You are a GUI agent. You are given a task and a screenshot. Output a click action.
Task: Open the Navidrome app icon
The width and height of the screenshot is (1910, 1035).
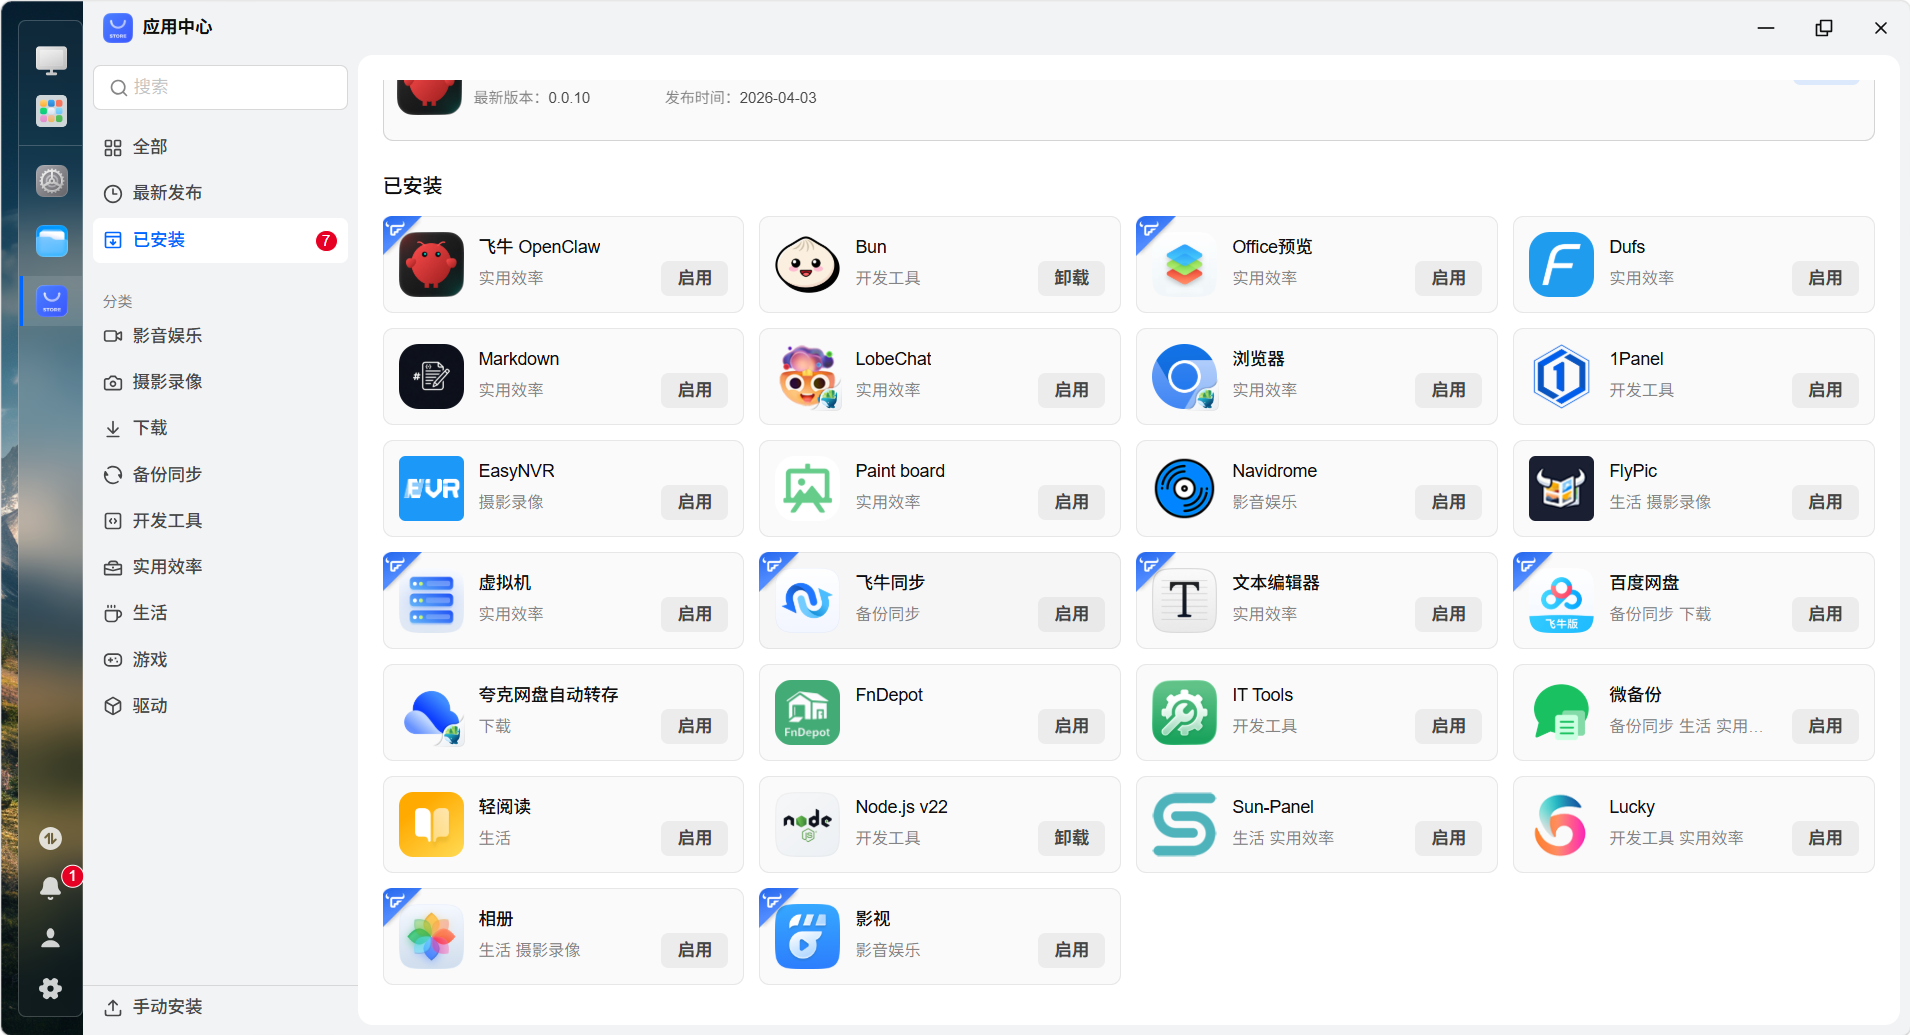[1183, 488]
